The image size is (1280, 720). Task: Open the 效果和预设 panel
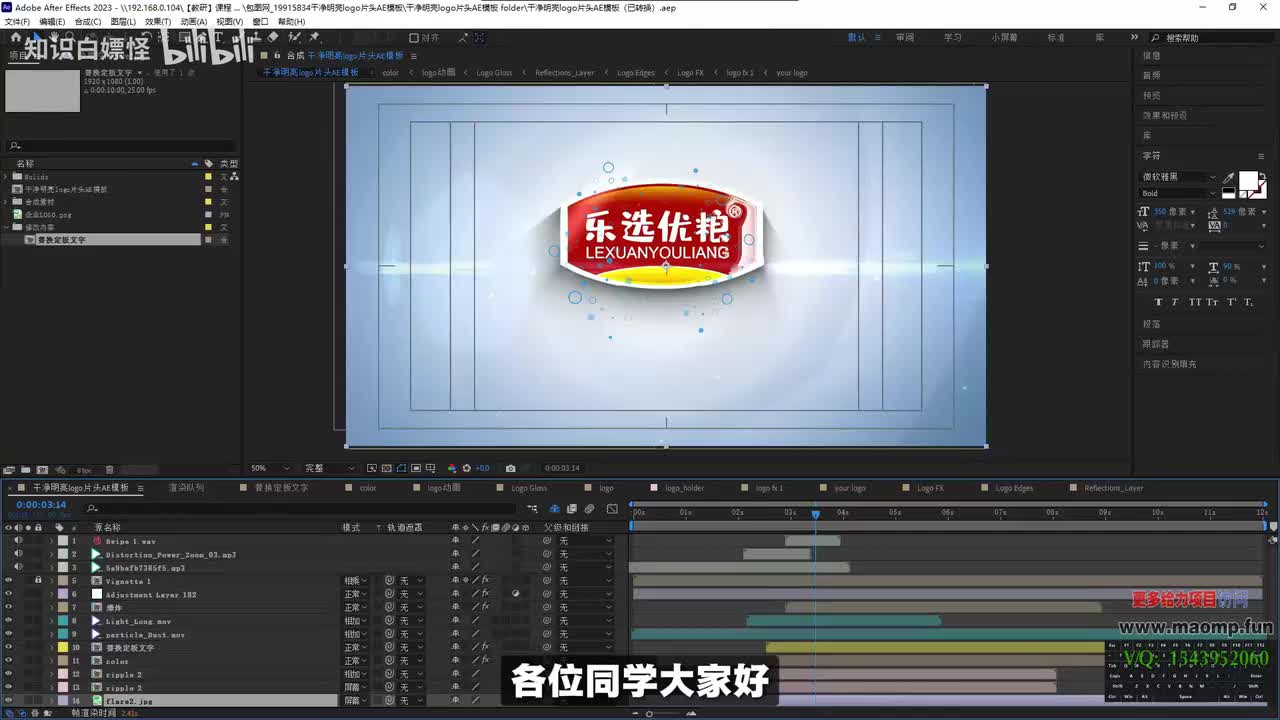click(1165, 116)
